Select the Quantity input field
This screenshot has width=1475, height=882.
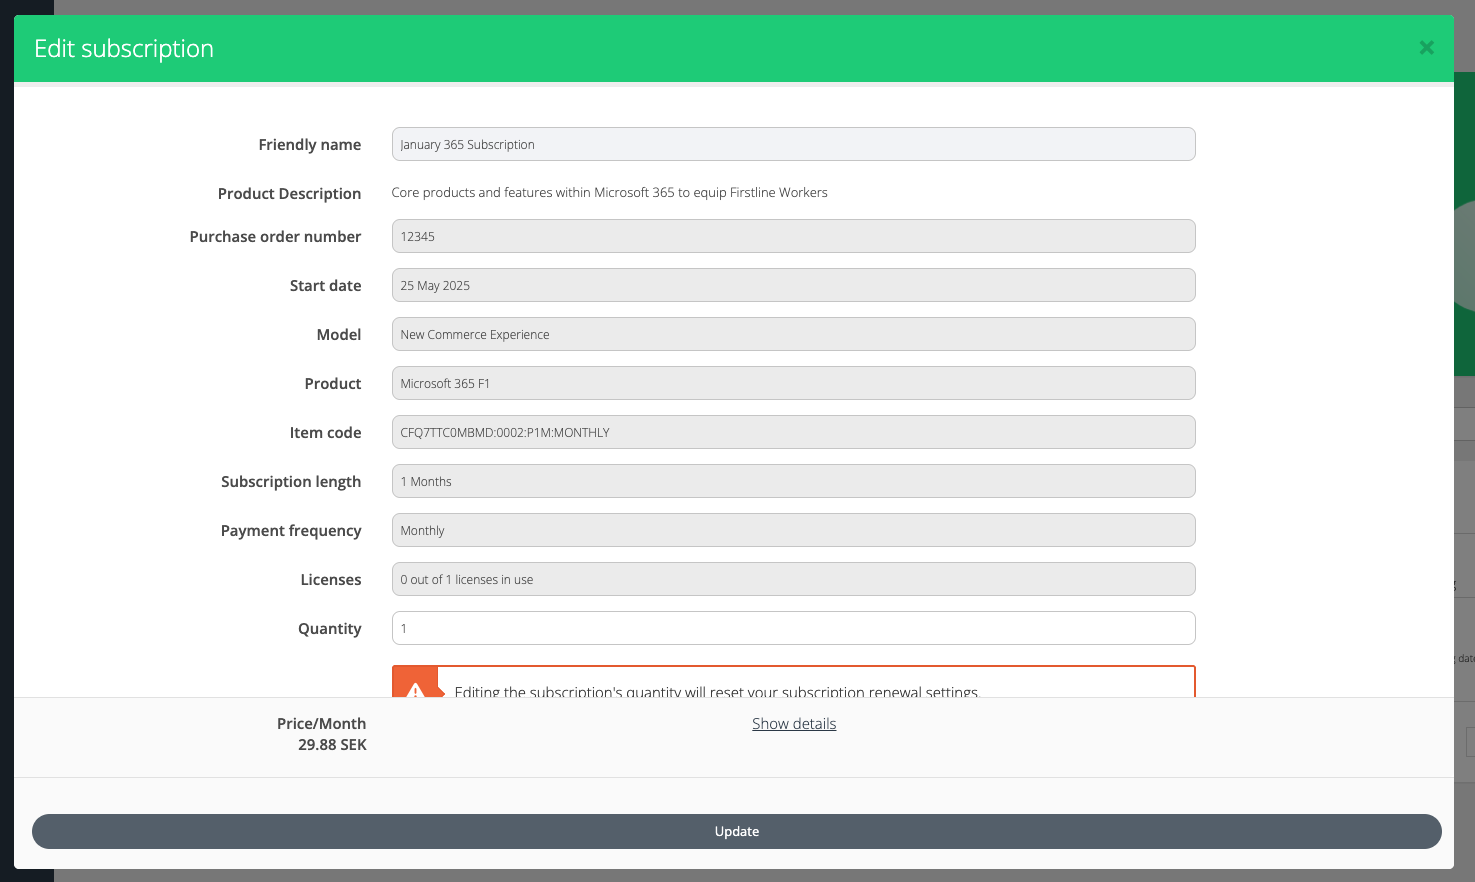794,628
